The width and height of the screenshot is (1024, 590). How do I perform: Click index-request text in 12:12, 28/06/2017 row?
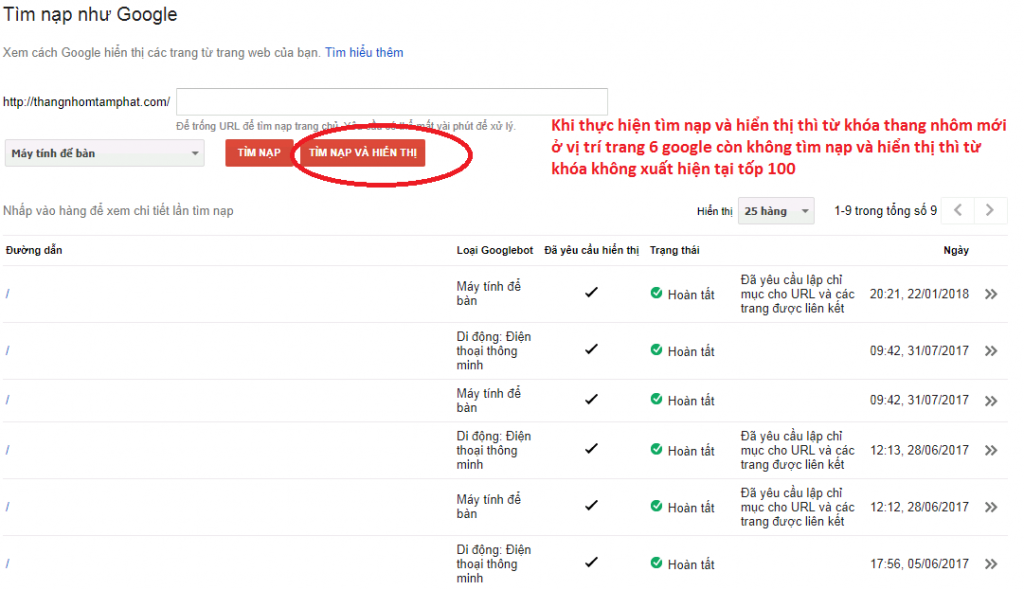point(797,507)
